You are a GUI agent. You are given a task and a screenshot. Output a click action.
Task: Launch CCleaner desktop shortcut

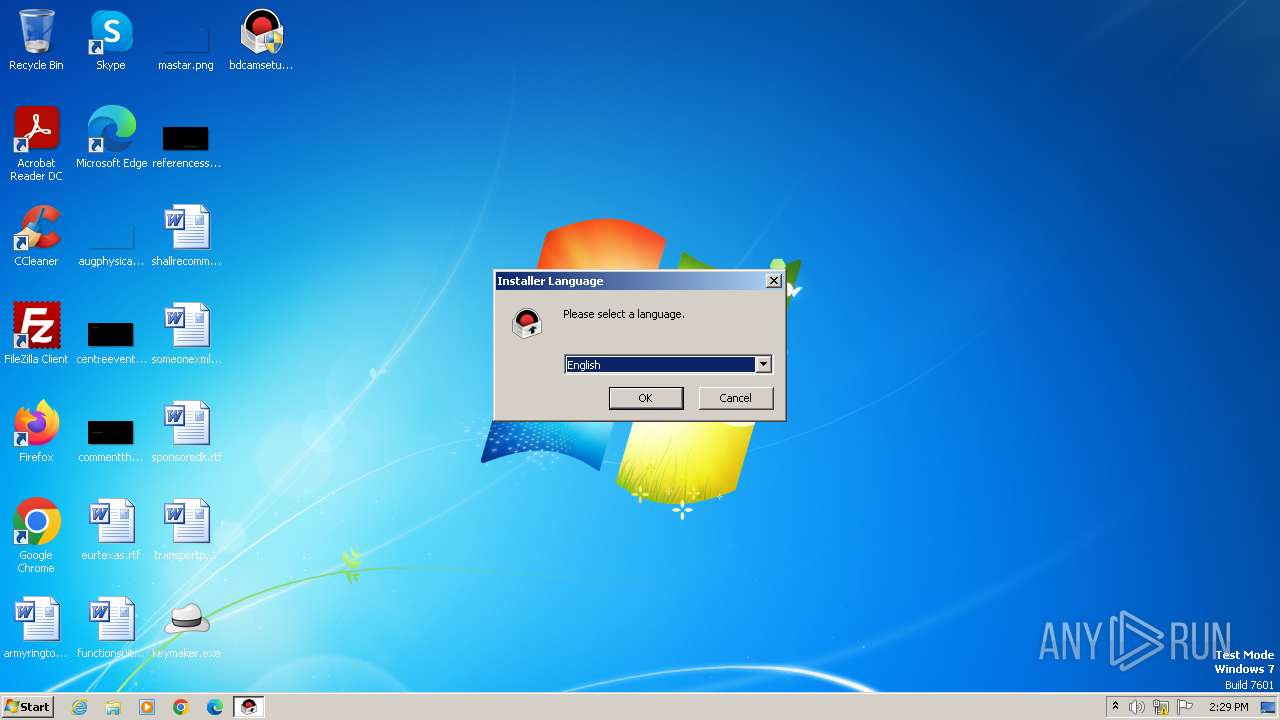tap(36, 236)
